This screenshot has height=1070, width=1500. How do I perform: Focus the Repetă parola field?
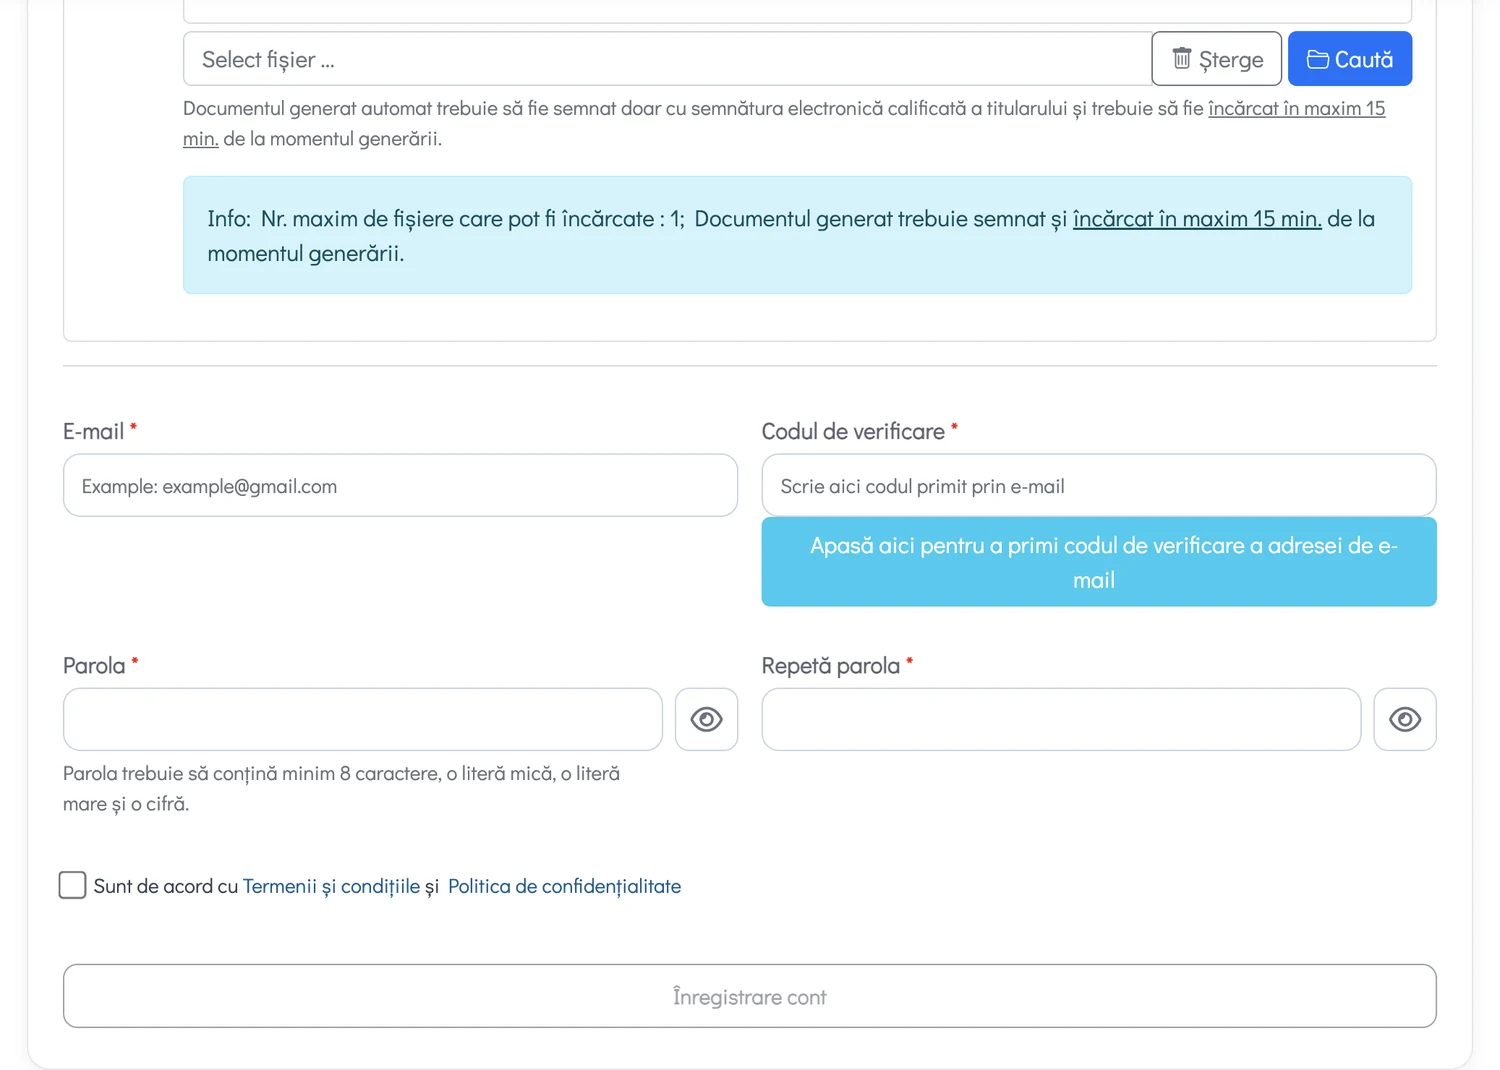point(1061,719)
